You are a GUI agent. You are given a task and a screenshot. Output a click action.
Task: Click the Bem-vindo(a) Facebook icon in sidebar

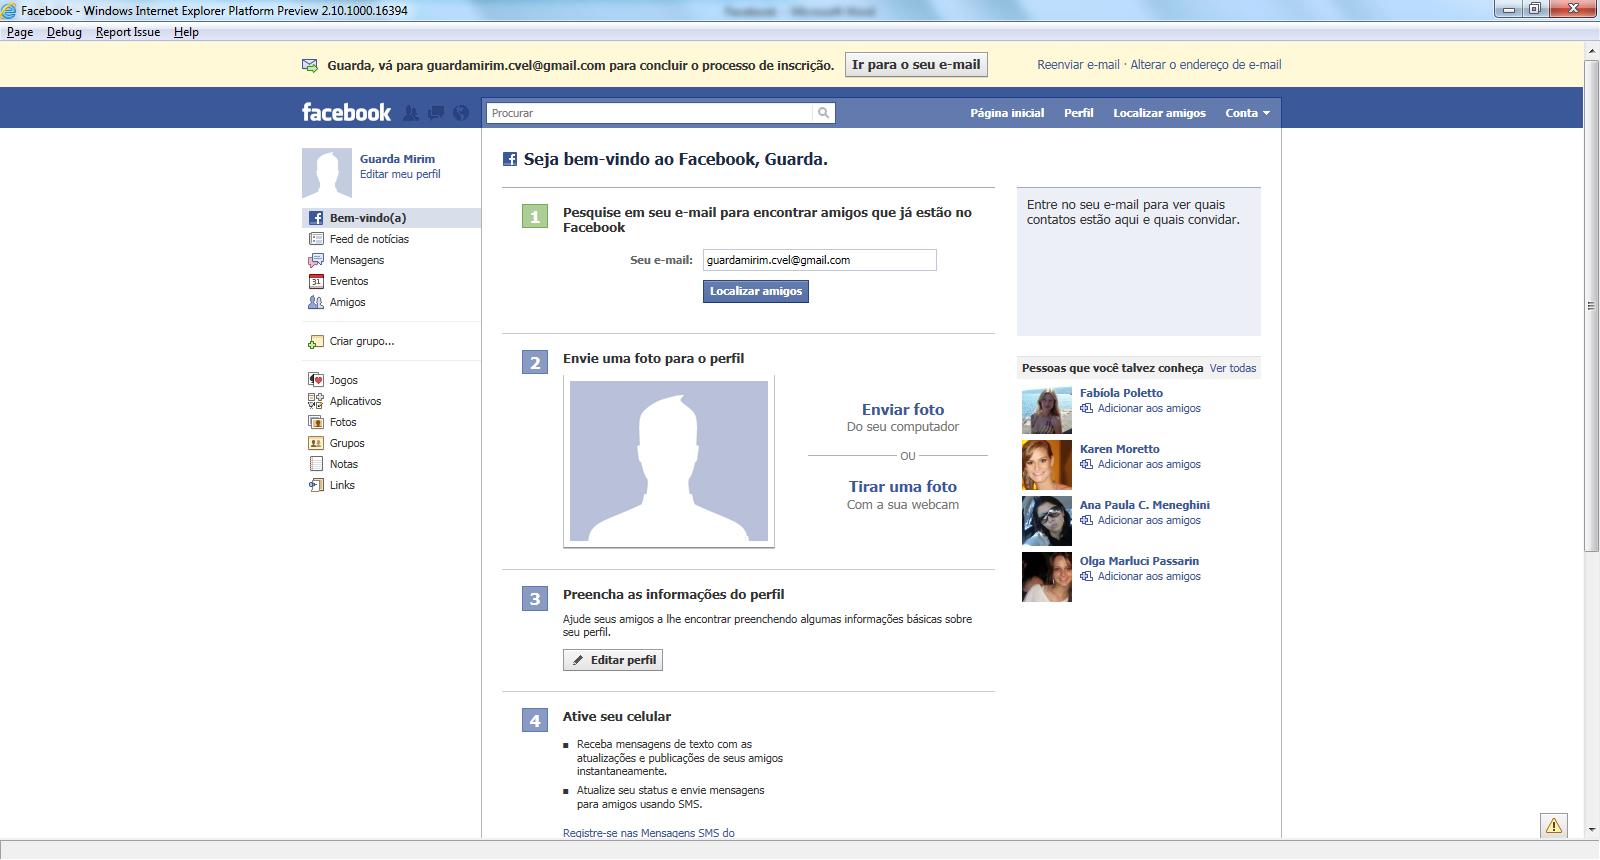click(316, 218)
